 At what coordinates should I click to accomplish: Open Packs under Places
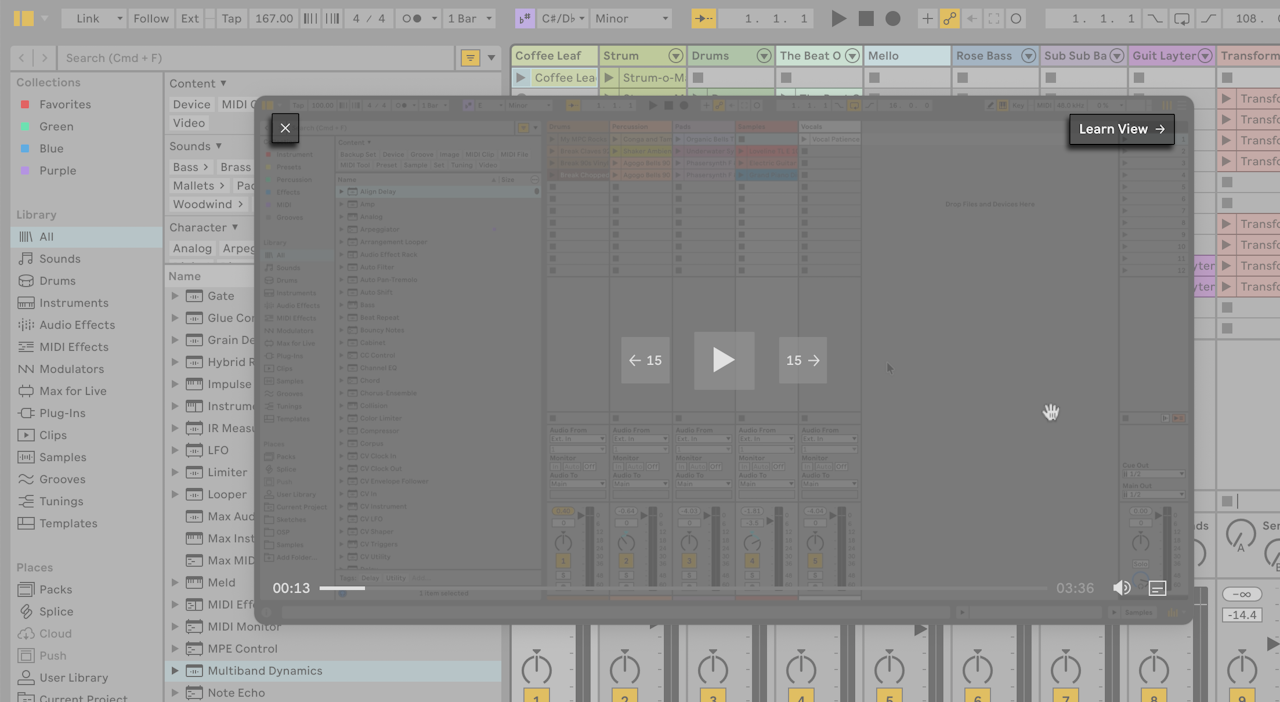56,590
